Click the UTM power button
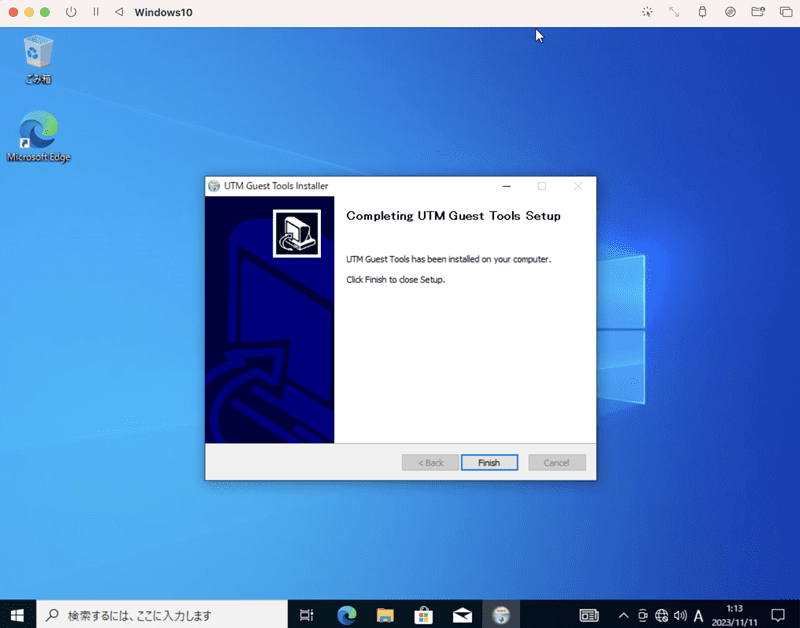This screenshot has width=800, height=628. [x=71, y=12]
